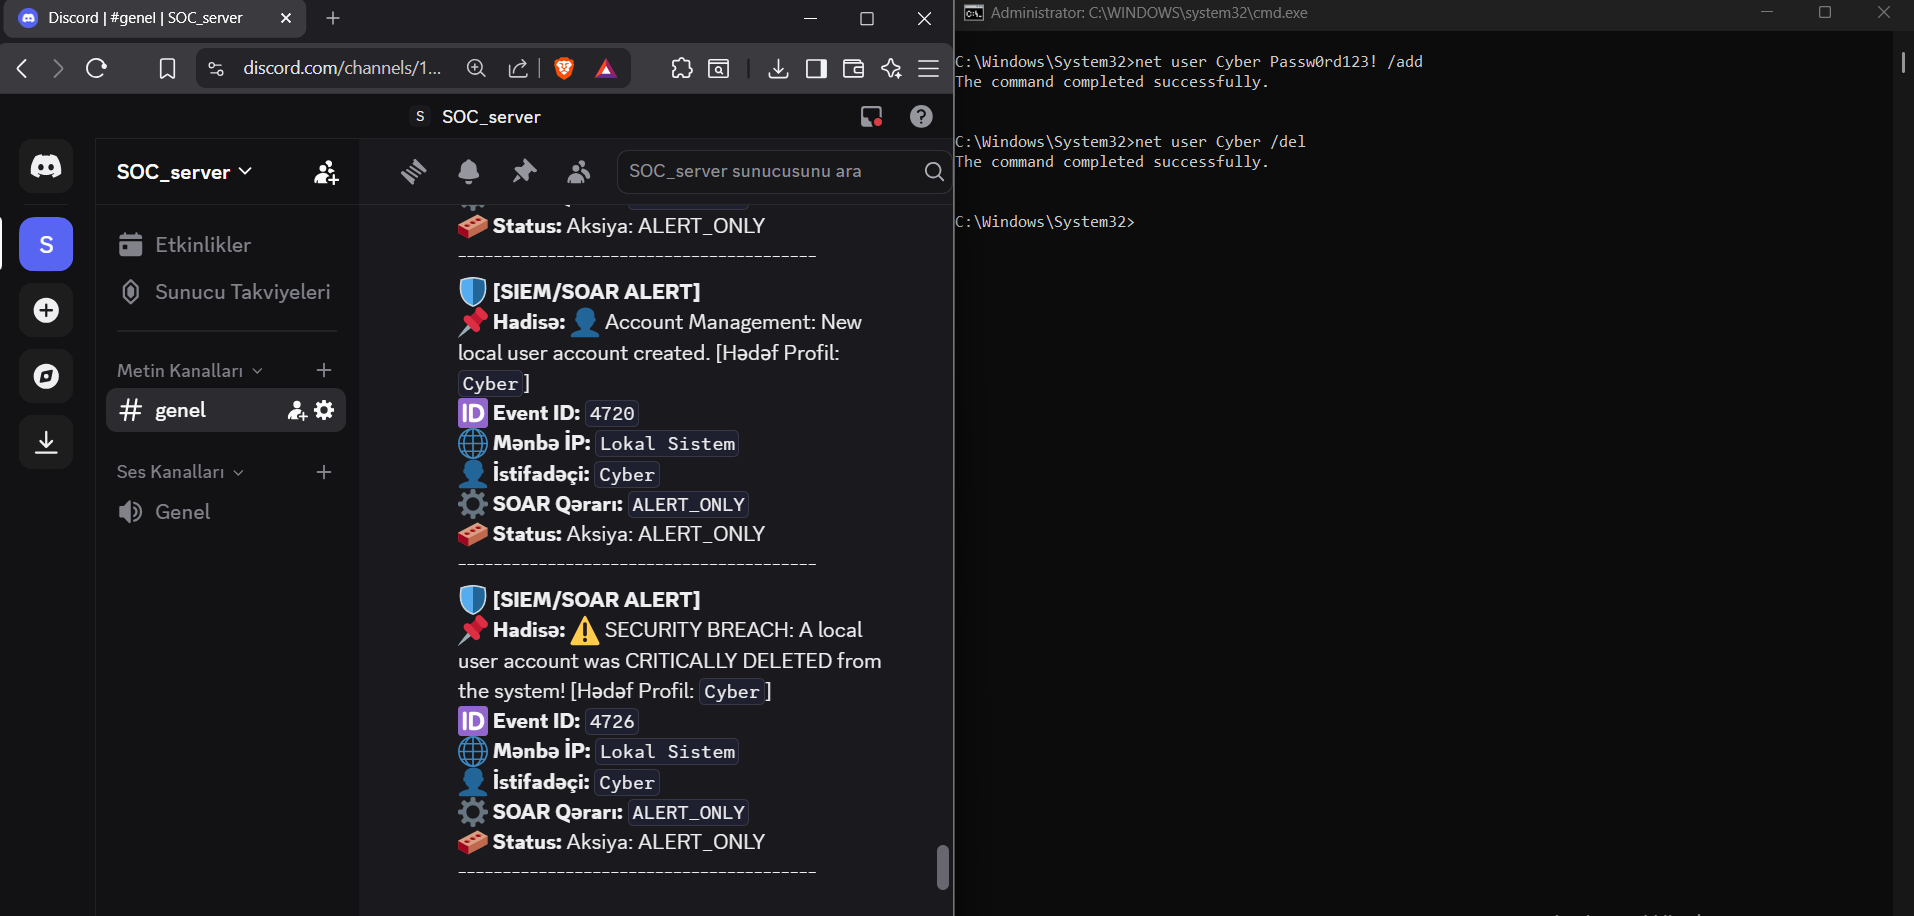Open Sunucu Takviyeleri boosts item
Screen dimensions: 1914x916
(x=226, y=292)
